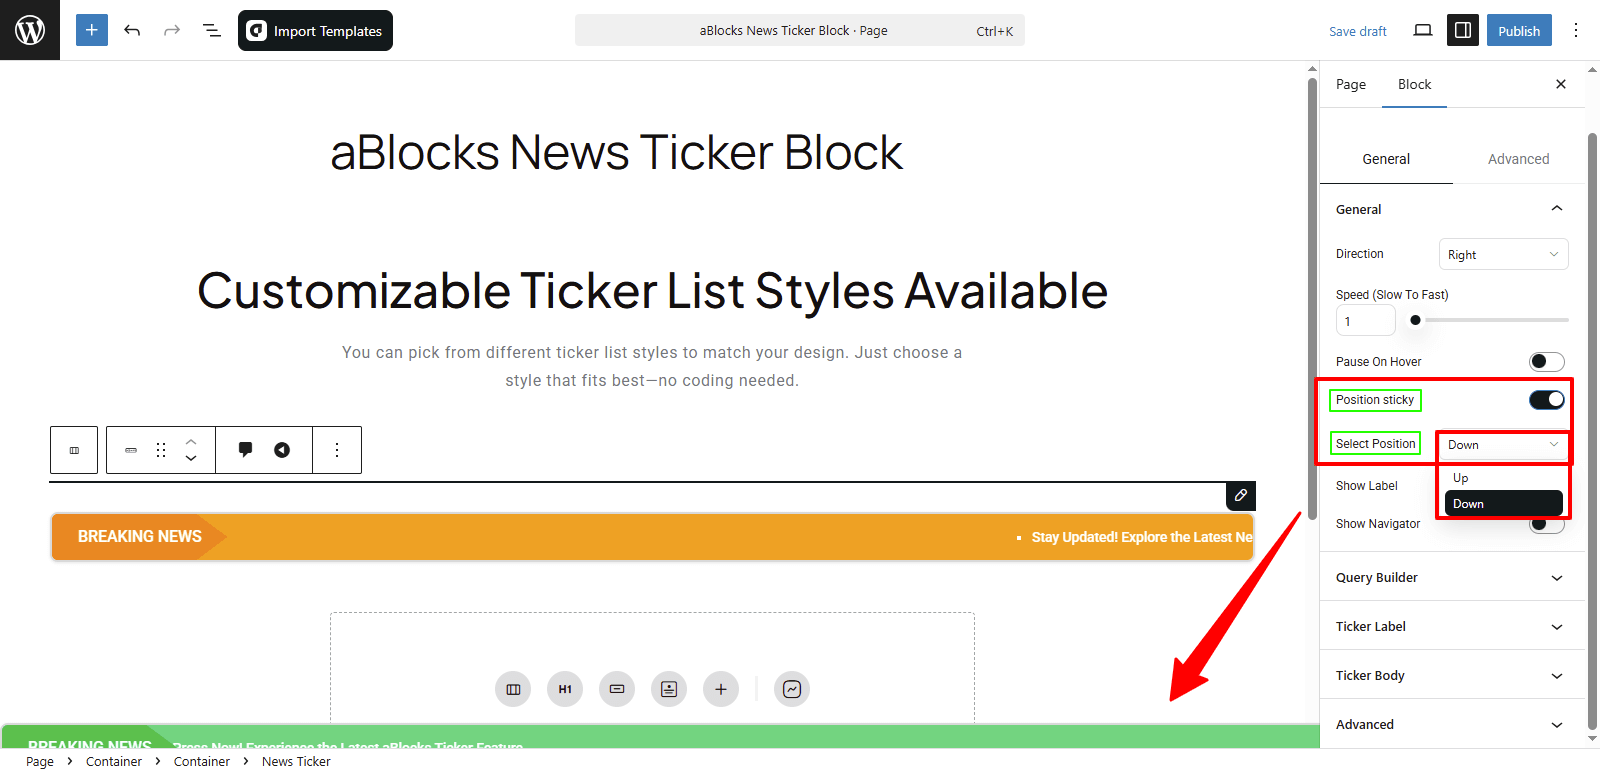Screen dimensions: 1600x773
Task: Click the Speed number input
Action: (1365, 321)
